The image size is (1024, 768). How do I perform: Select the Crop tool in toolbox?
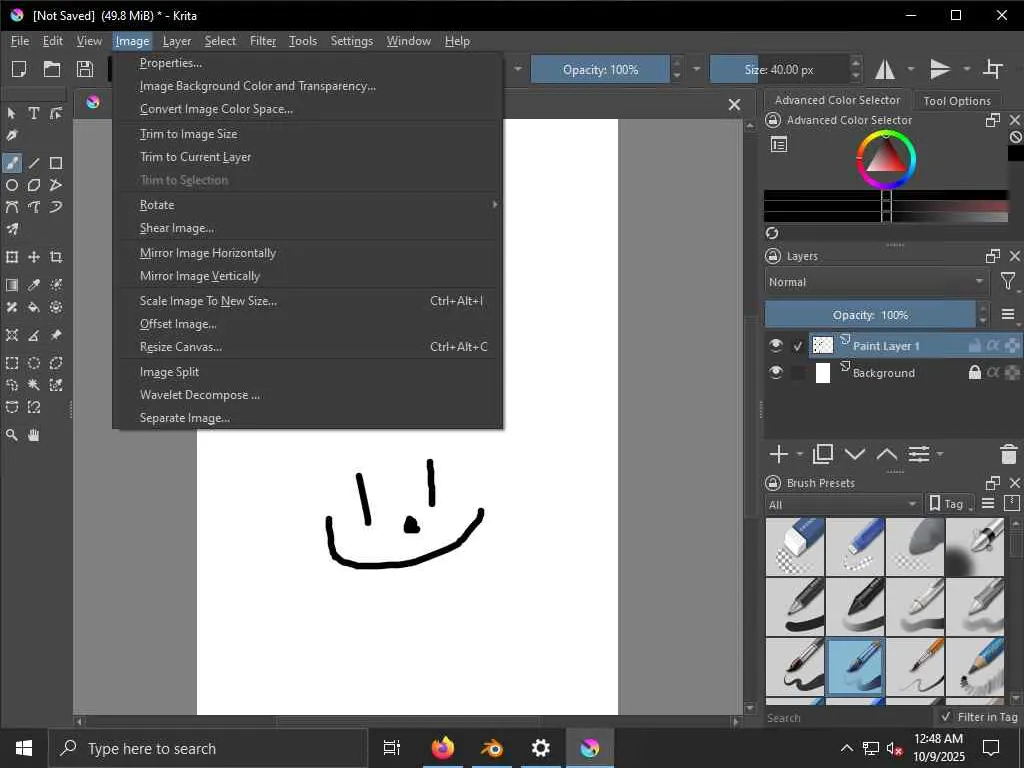click(56, 257)
